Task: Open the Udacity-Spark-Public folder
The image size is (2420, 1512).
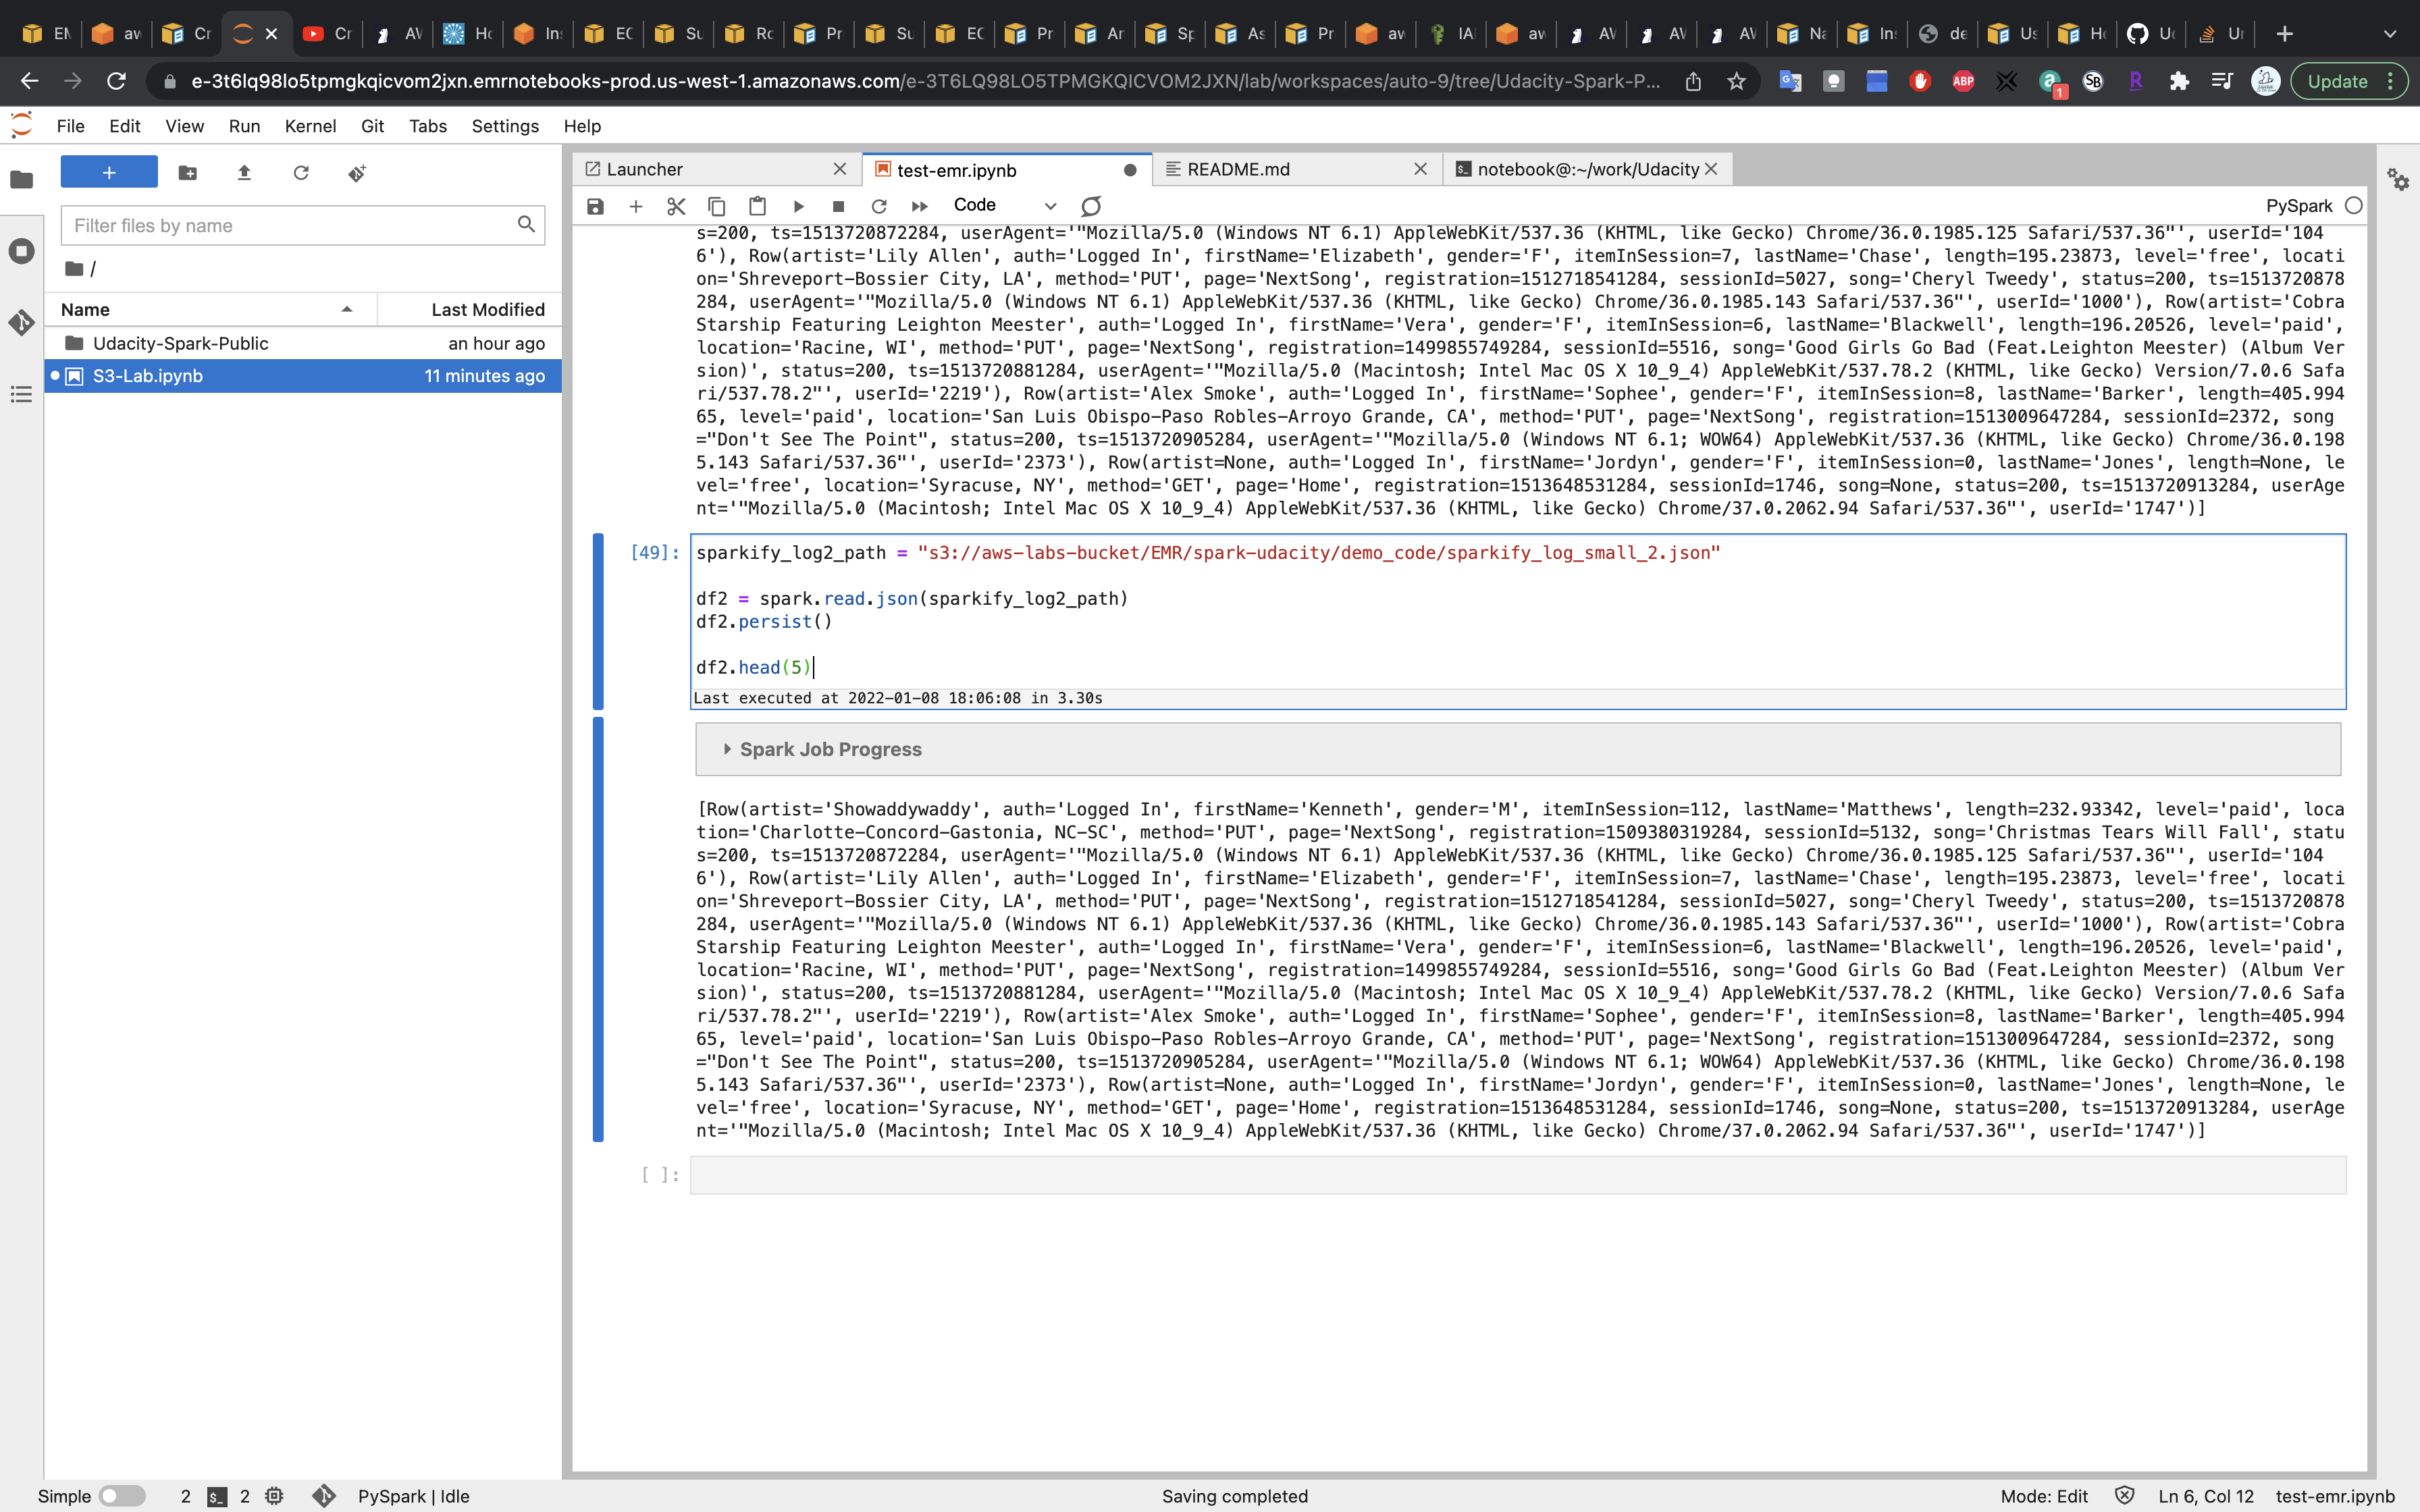Action: (x=180, y=343)
